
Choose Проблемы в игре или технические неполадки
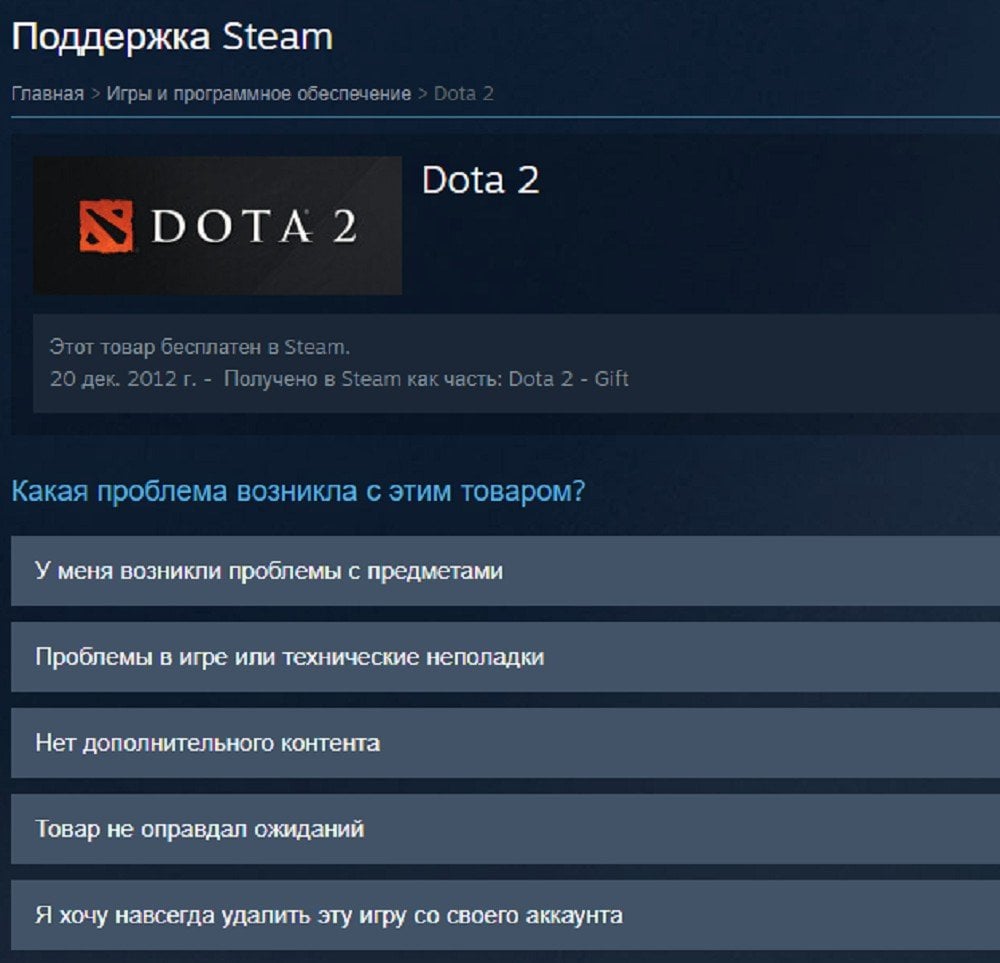[505, 657]
